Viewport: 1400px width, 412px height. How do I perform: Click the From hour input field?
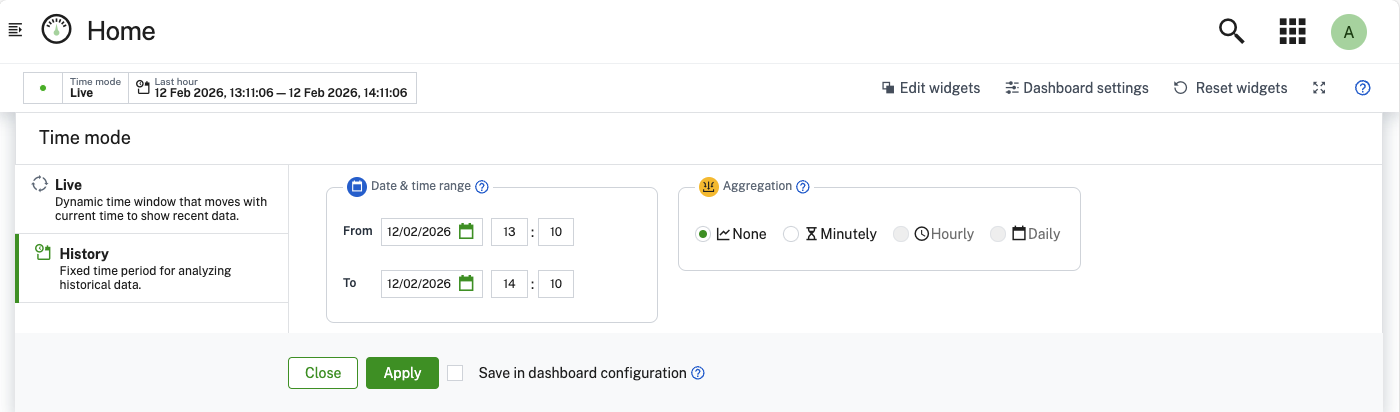tap(509, 232)
